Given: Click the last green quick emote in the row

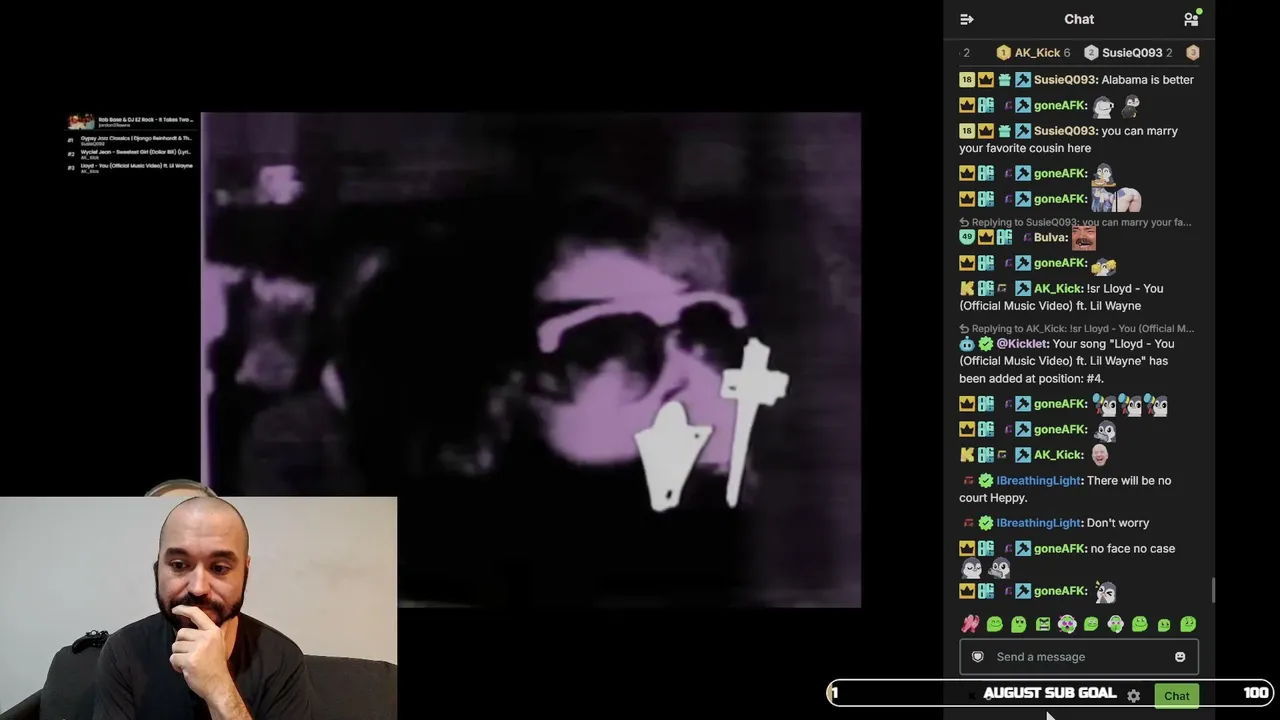Looking at the screenshot, I should [1188, 625].
